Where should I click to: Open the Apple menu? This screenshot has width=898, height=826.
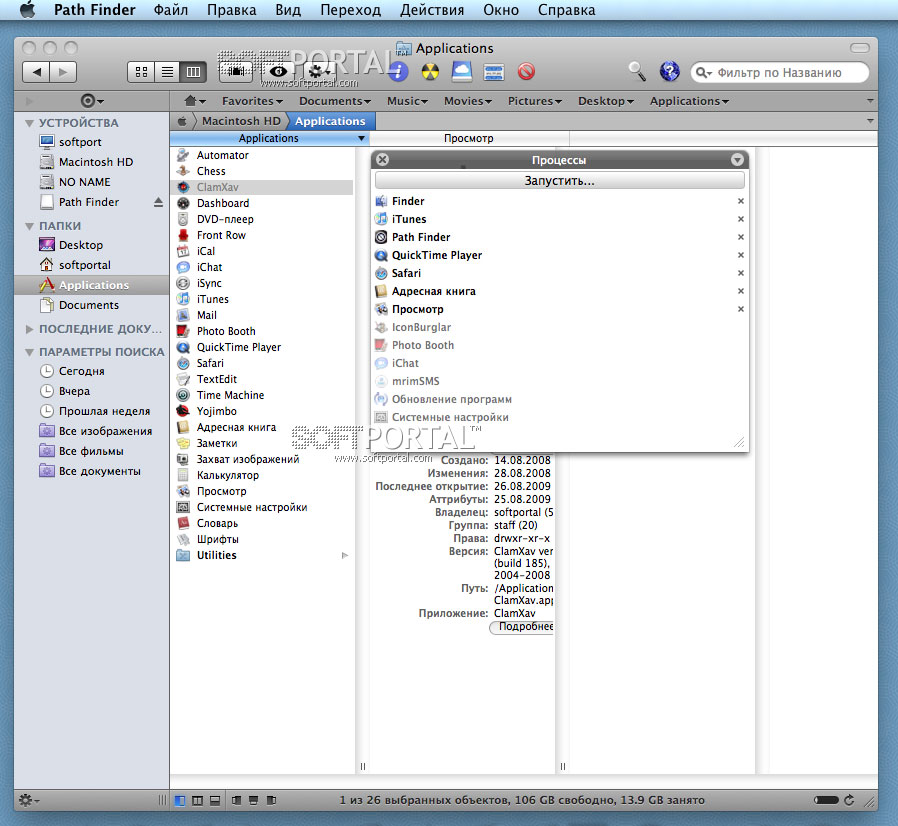[27, 10]
